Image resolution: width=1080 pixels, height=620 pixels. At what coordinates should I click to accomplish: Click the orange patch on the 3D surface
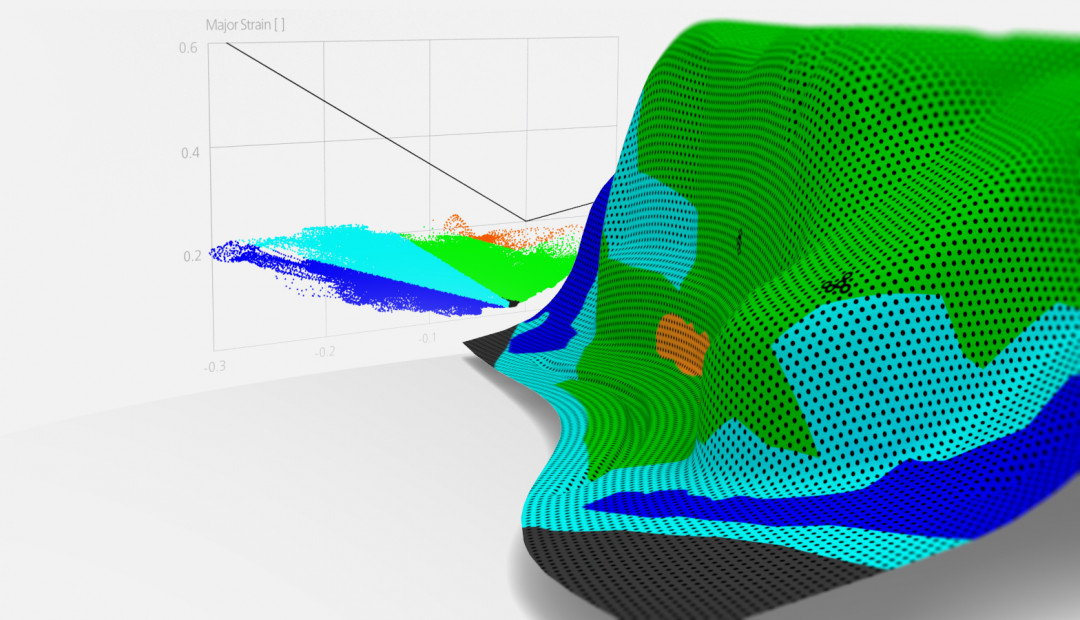point(684,345)
